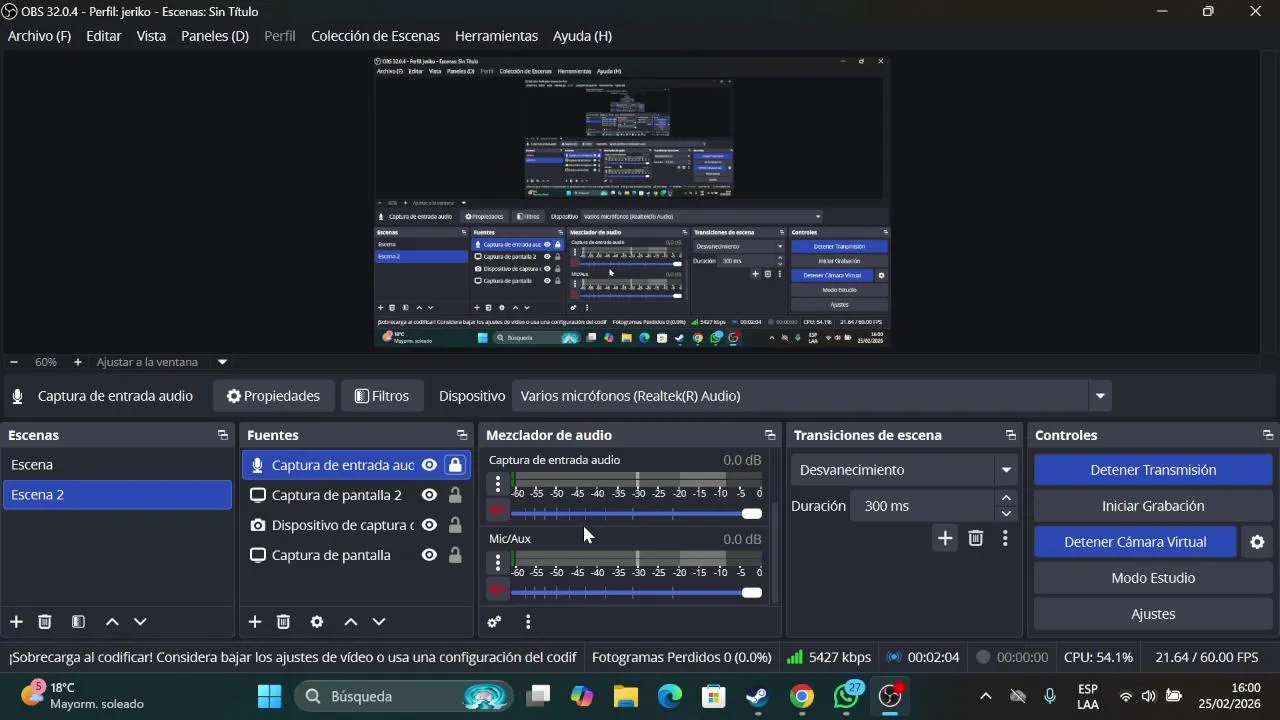The height and width of the screenshot is (720, 1280).
Task: Open scene filters icon in Escenas panel
Action: tap(78, 622)
